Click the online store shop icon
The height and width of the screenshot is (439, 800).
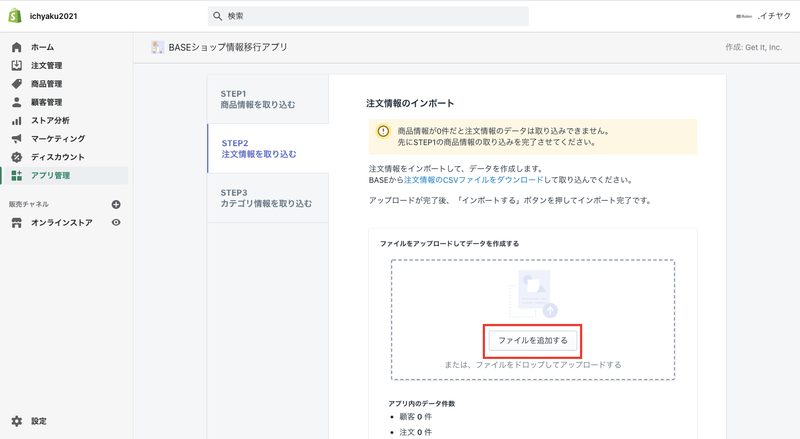pos(16,223)
